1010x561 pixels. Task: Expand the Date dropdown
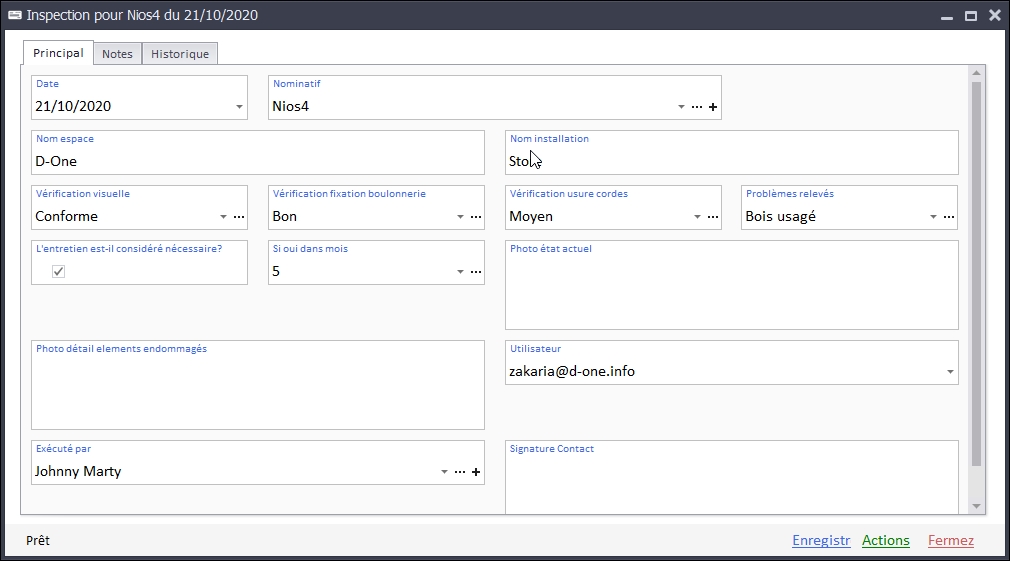[239, 107]
